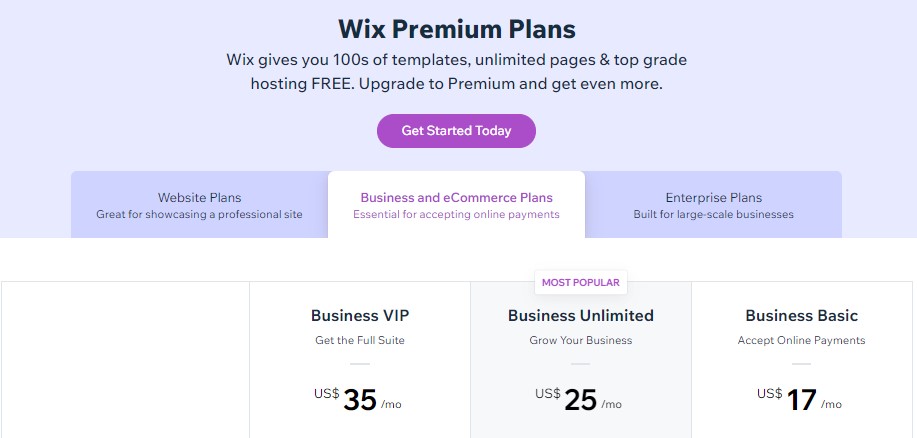Click the Get Started Today button
Screen dimensions: 917x438
[x=456, y=130]
